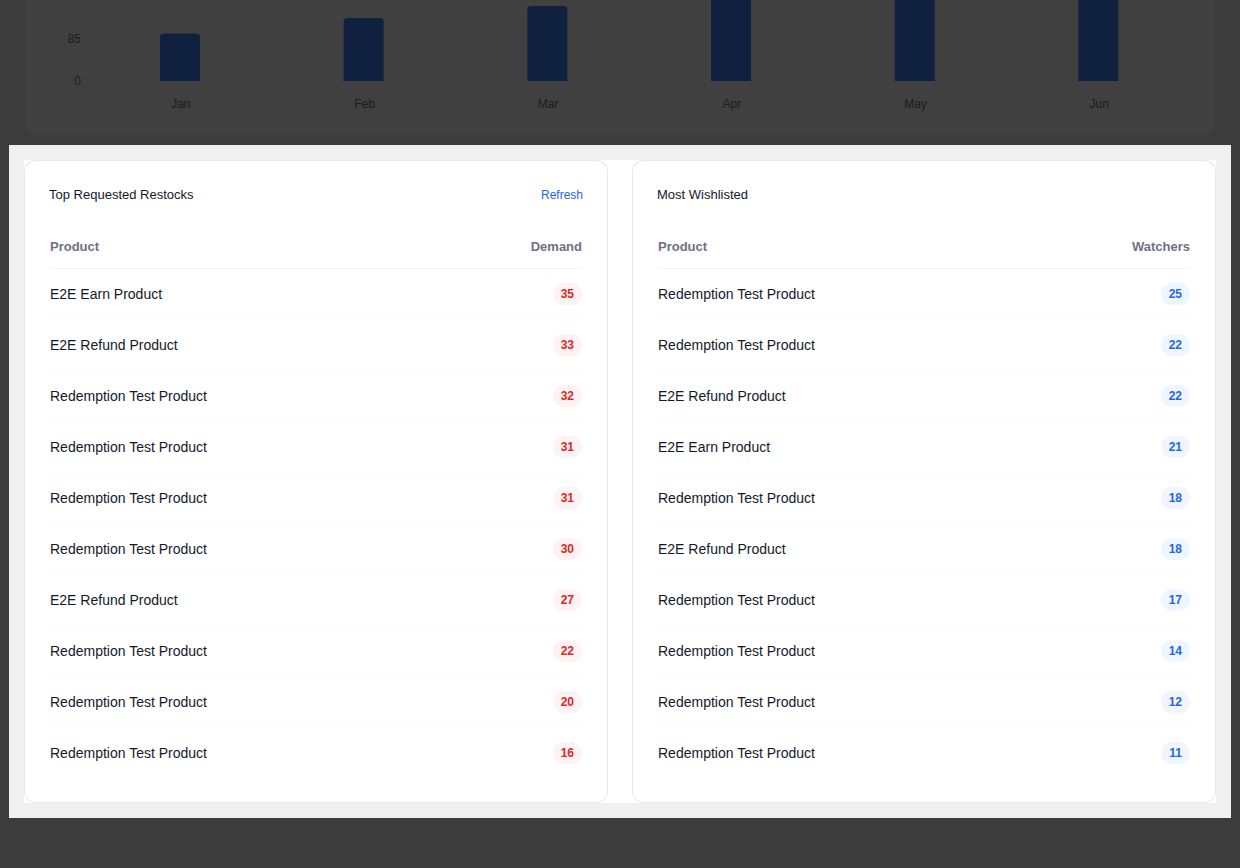Viewport: 1240px width, 868px height.
Task: Click the Mar bar in the chart
Action: tap(547, 43)
